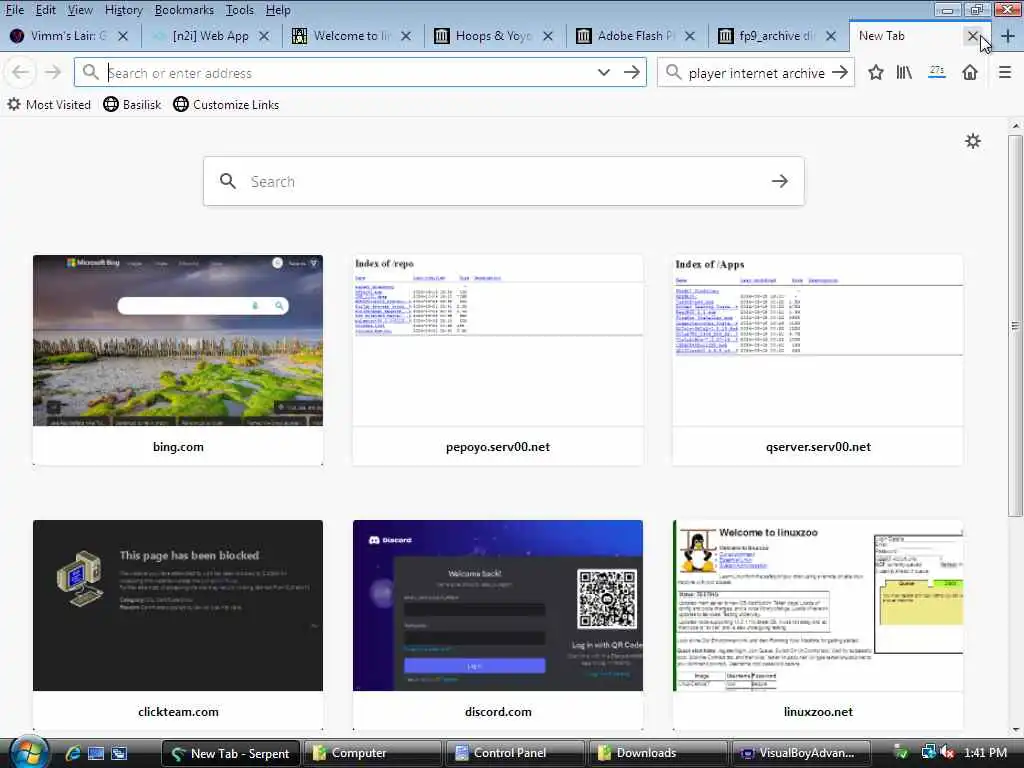Click the Go arrow in address bar

coord(632,72)
